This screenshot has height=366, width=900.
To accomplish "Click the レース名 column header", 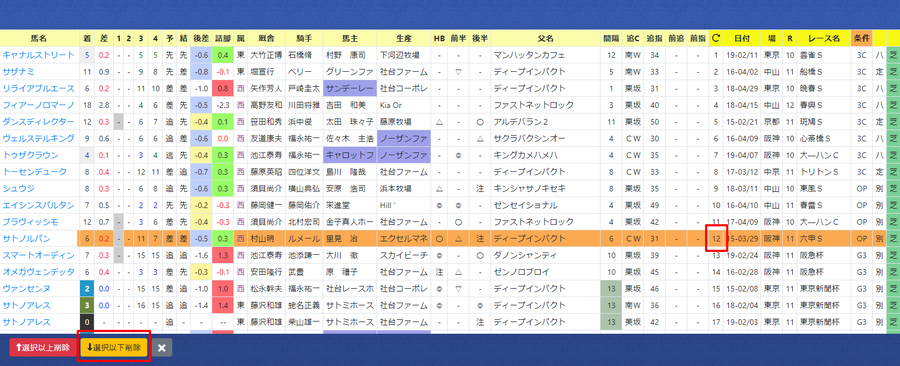I will click(824, 38).
